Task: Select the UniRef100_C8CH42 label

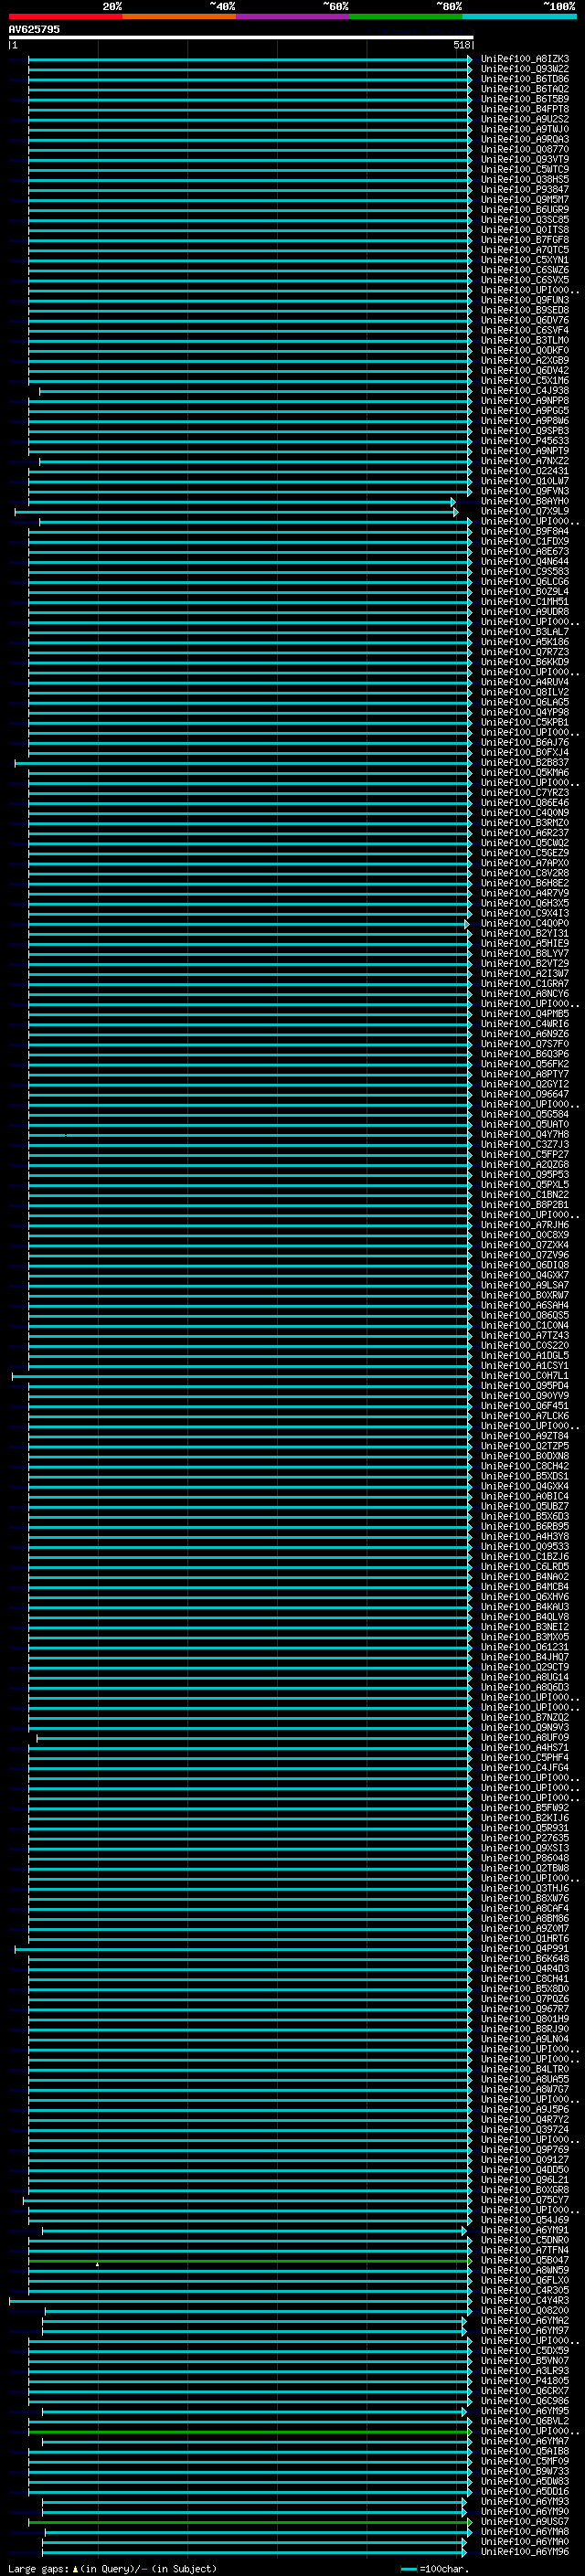Action: [x=525, y=1466]
